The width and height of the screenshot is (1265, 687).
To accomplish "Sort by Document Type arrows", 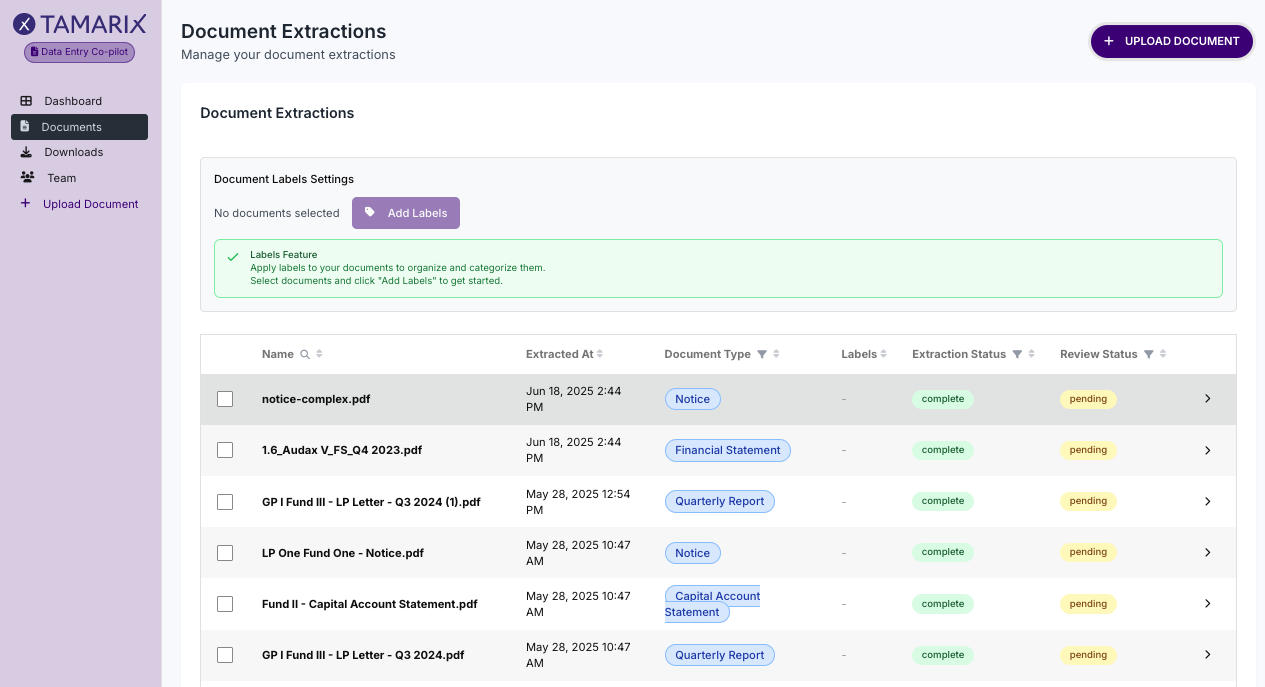I will (776, 354).
